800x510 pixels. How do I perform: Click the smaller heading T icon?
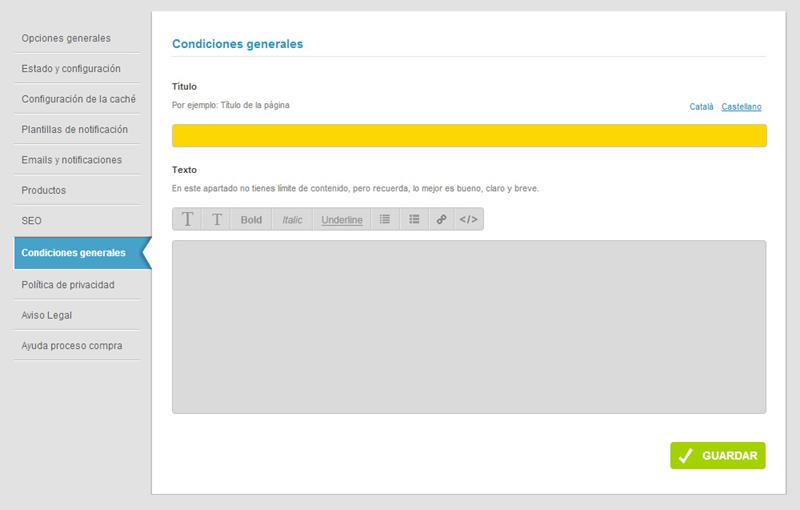coord(217,220)
